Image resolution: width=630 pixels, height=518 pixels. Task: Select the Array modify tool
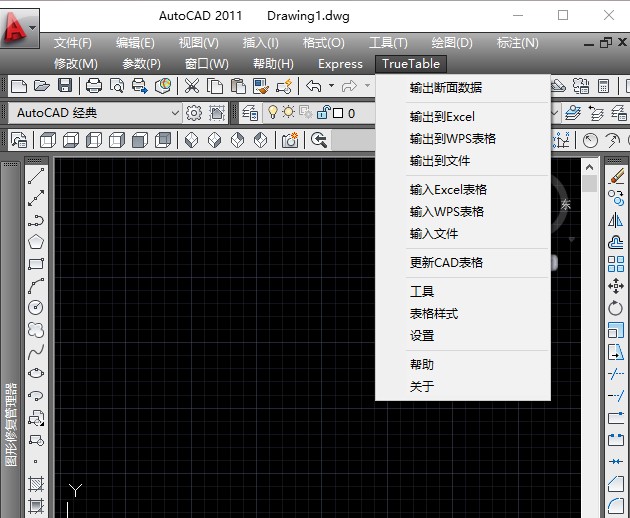click(x=616, y=264)
